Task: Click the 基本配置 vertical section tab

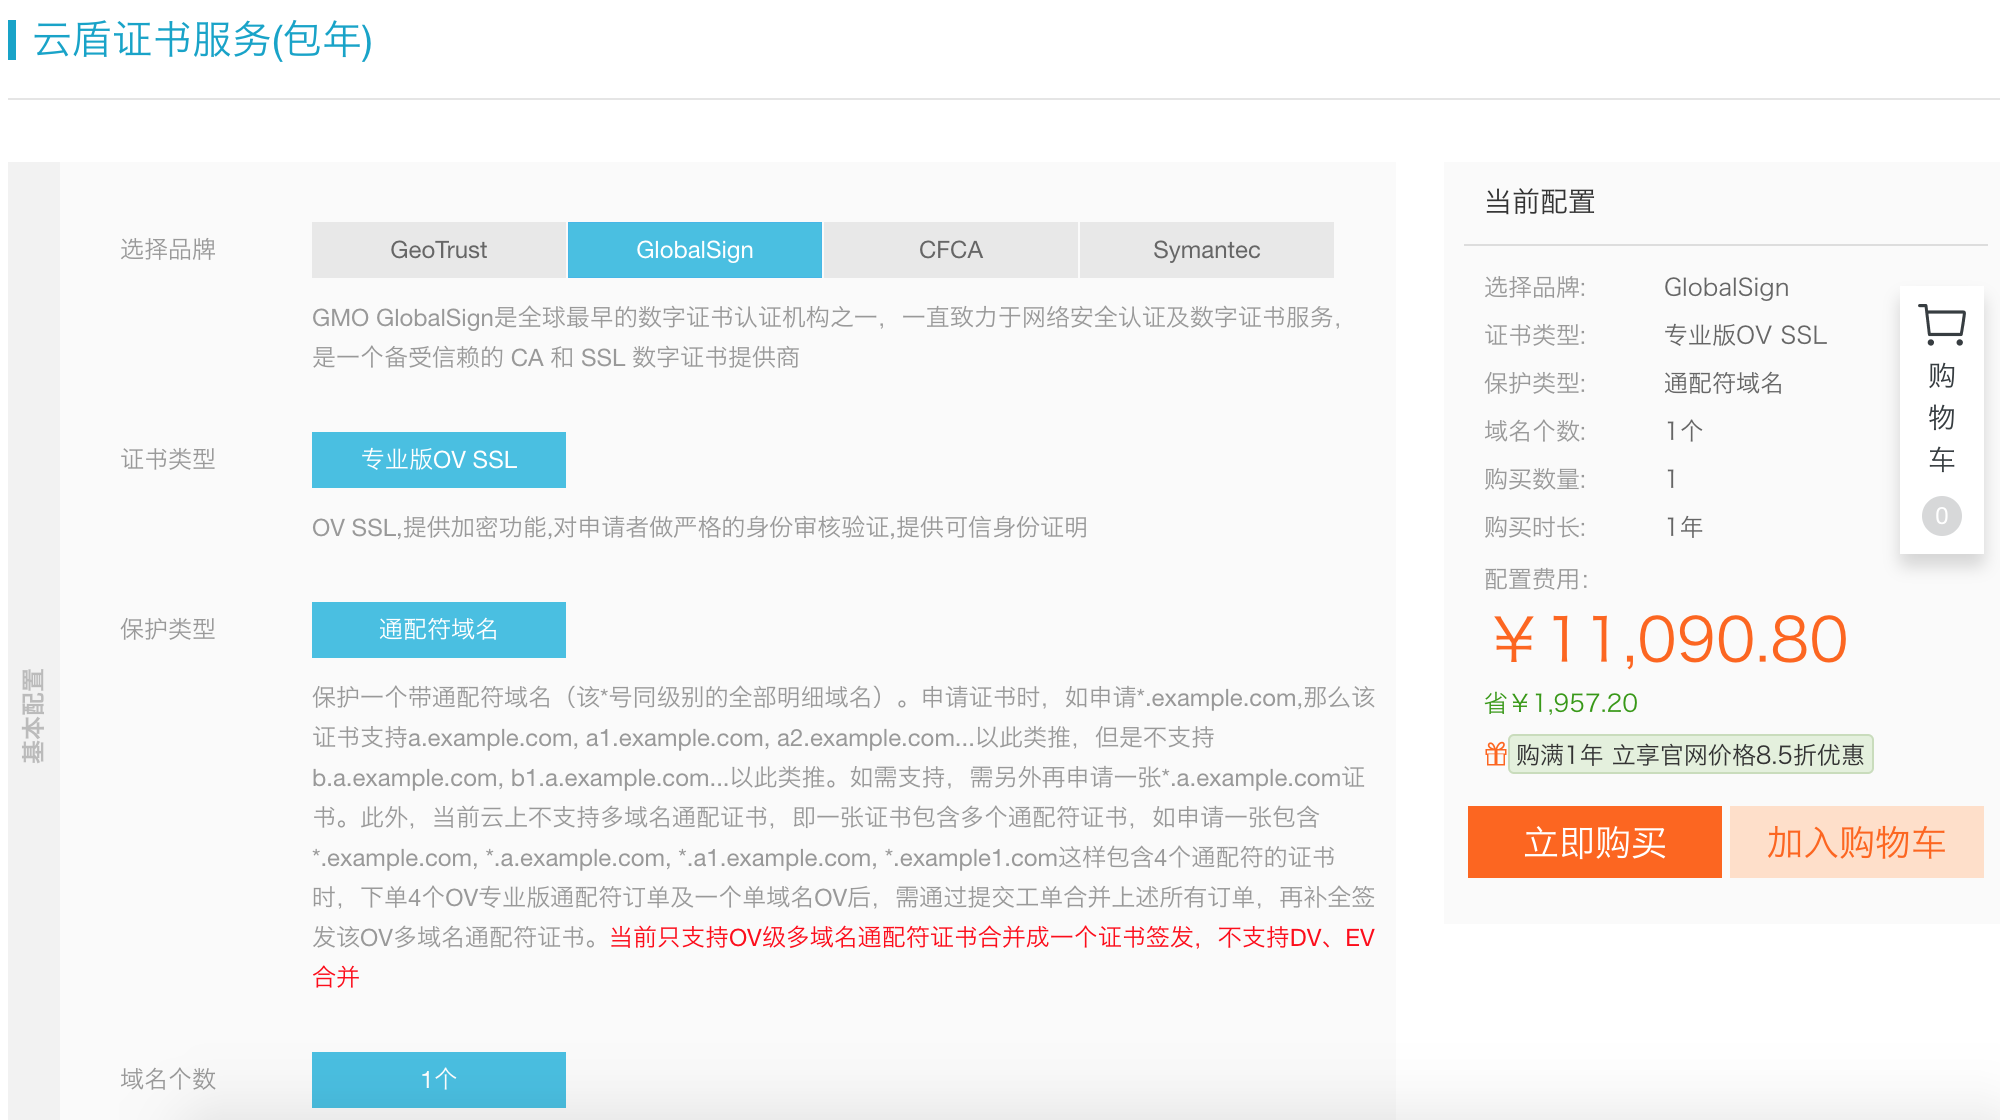Action: (x=33, y=715)
